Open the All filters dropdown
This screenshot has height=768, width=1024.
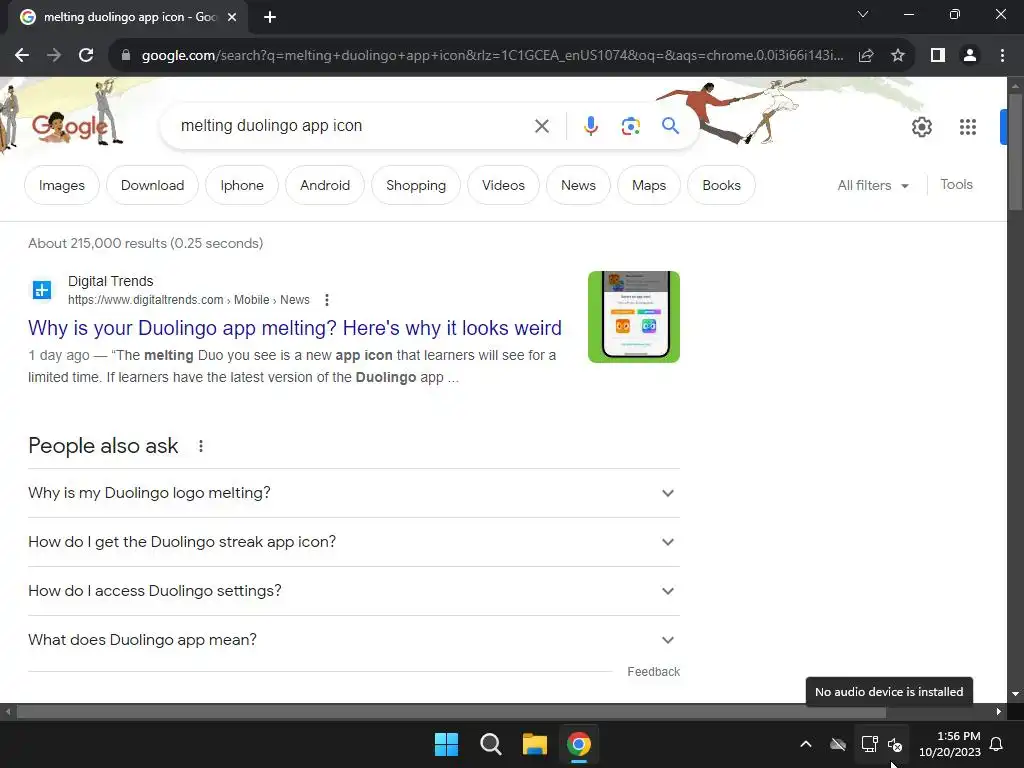click(873, 185)
